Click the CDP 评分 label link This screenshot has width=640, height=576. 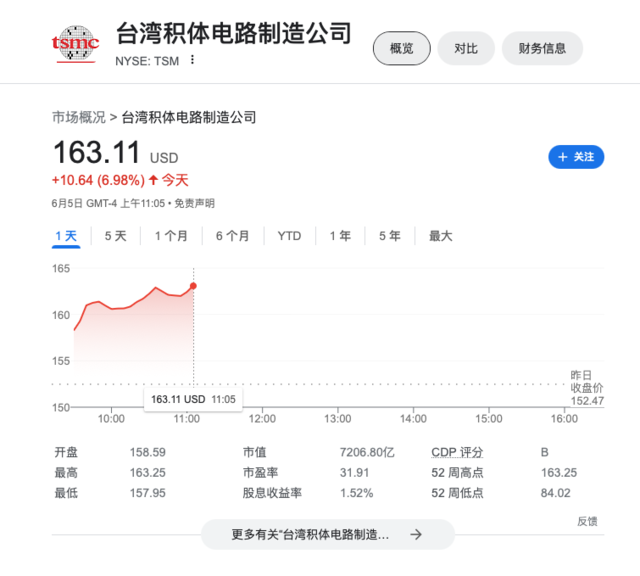click(457, 452)
